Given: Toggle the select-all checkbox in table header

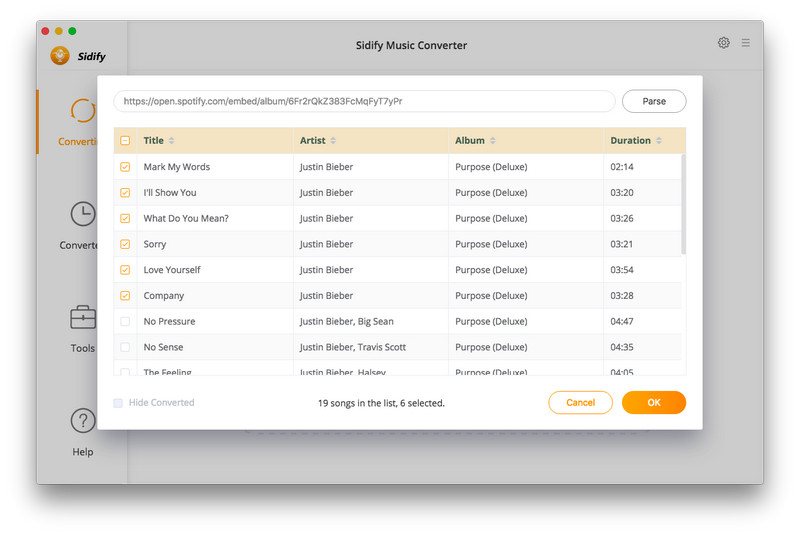Looking at the screenshot, I should point(125,140).
